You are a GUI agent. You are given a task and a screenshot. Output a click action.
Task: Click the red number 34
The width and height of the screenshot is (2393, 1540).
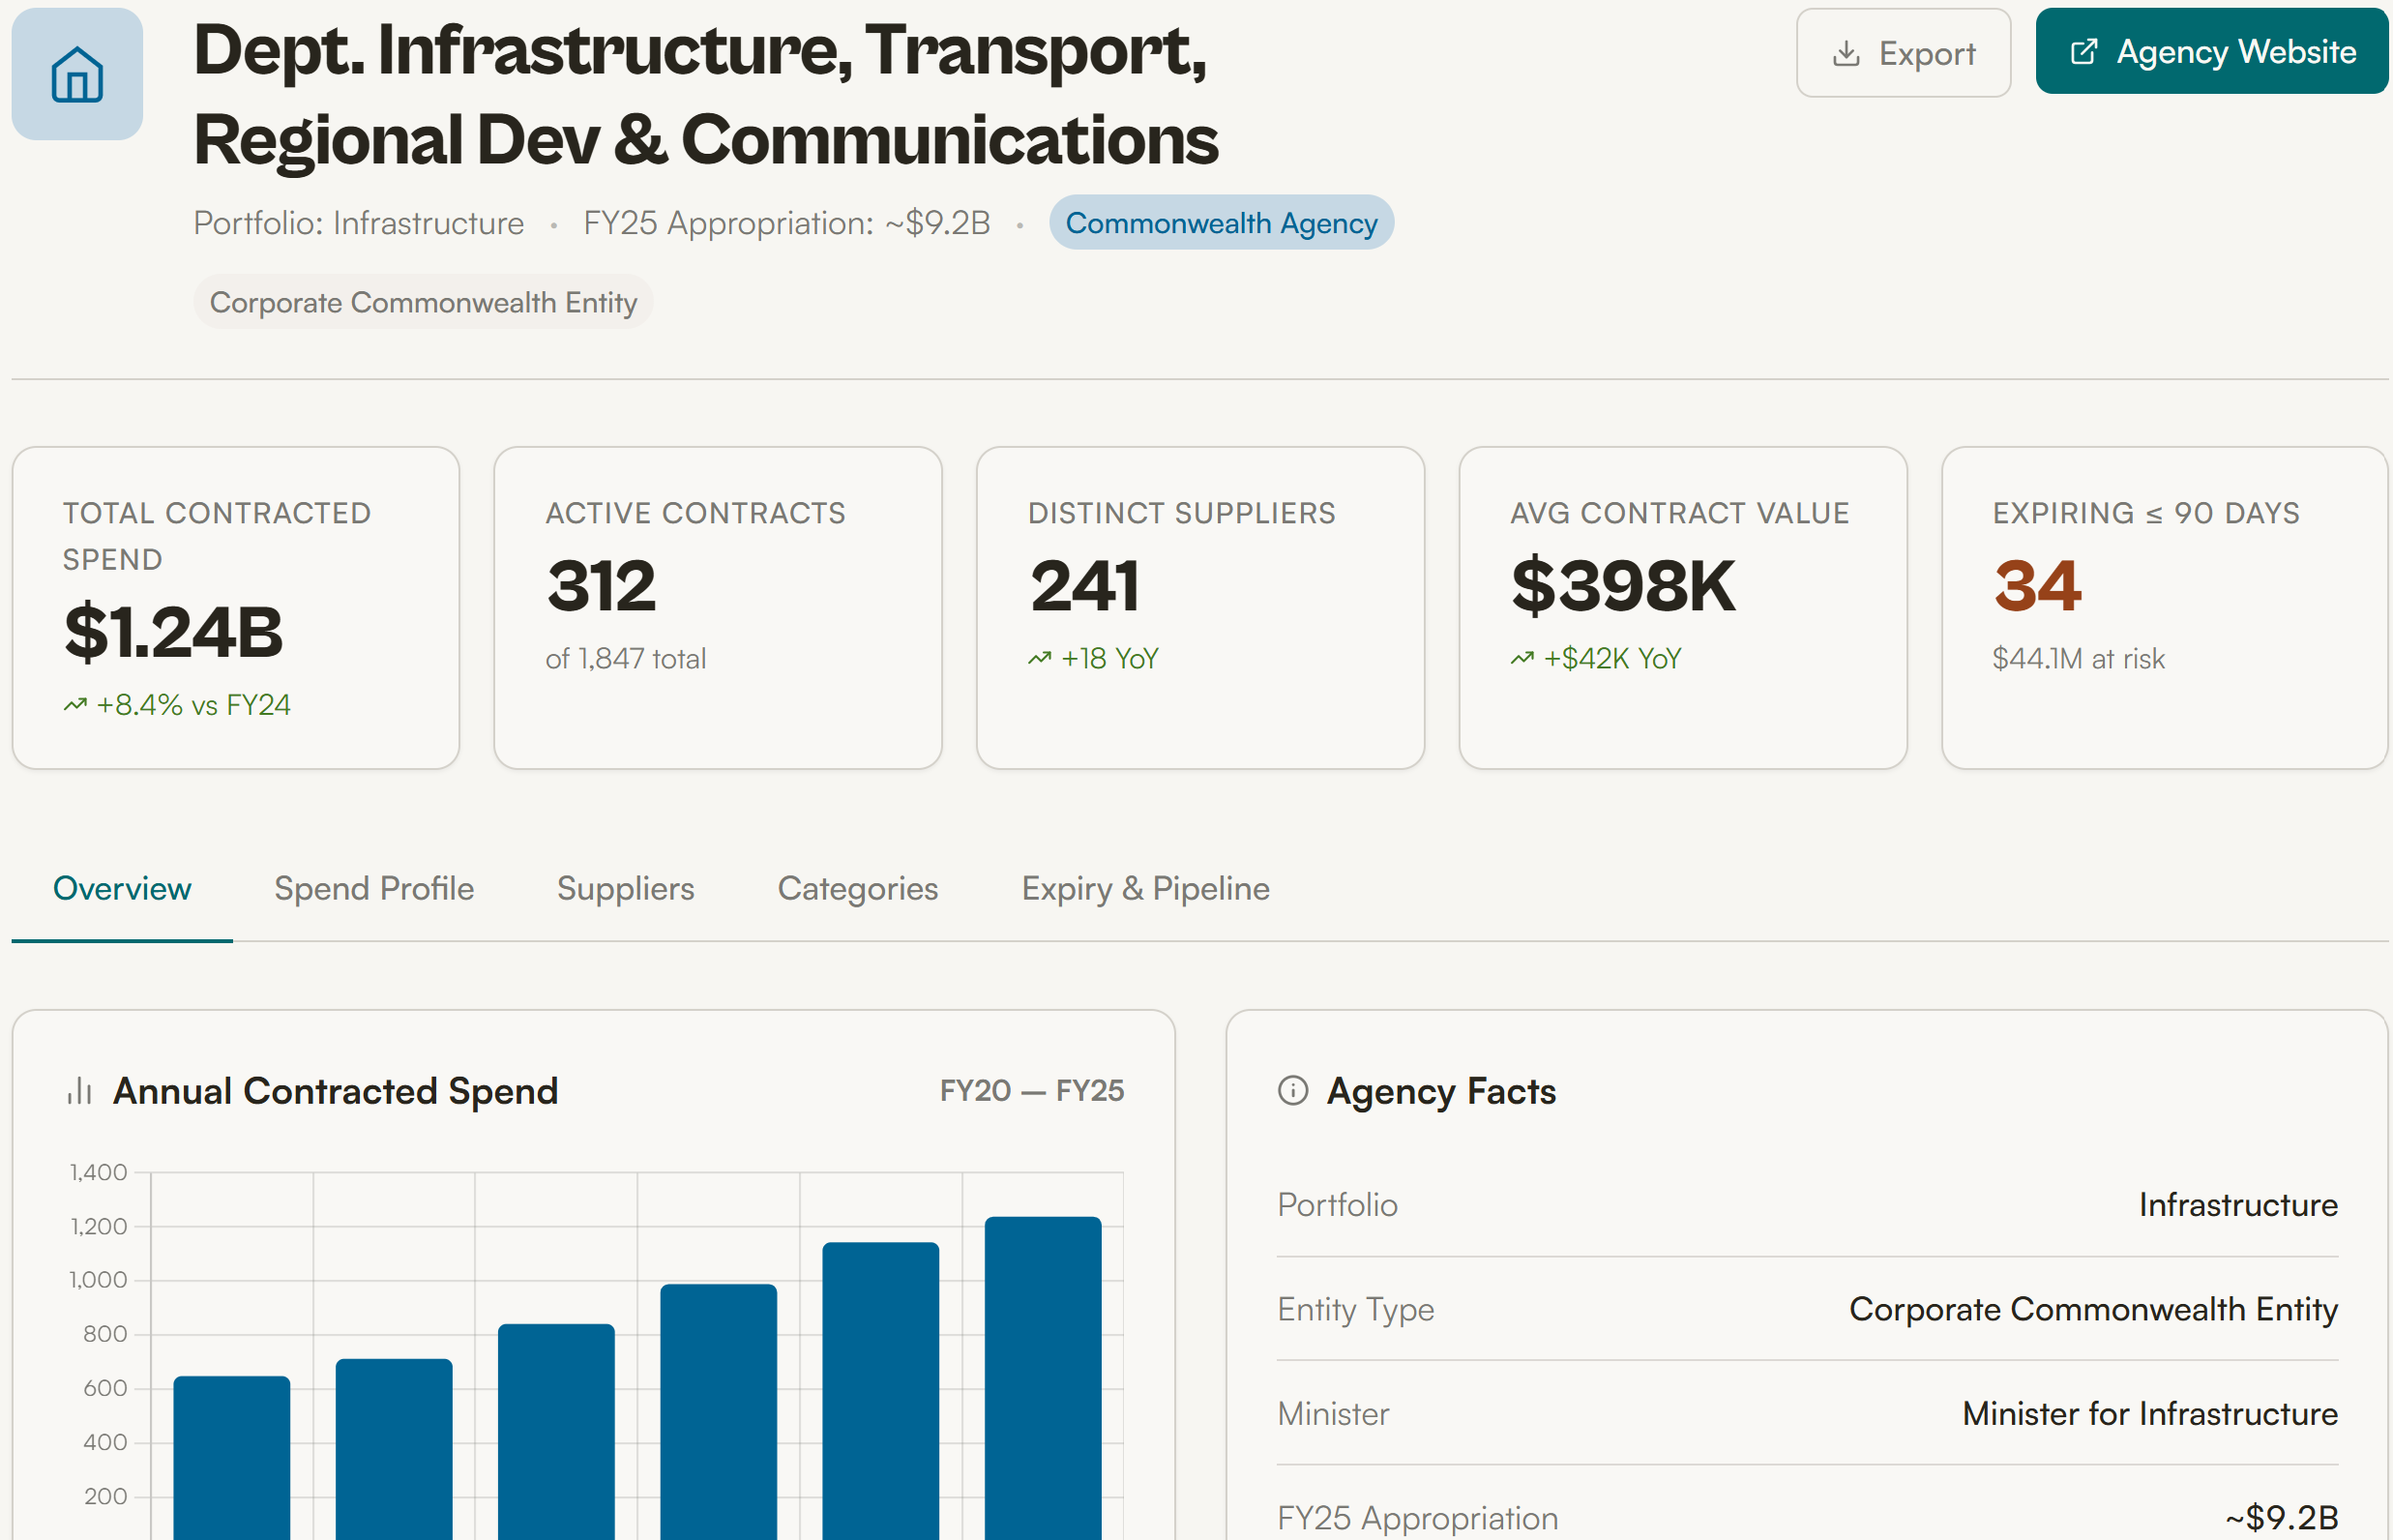[x=2037, y=585]
